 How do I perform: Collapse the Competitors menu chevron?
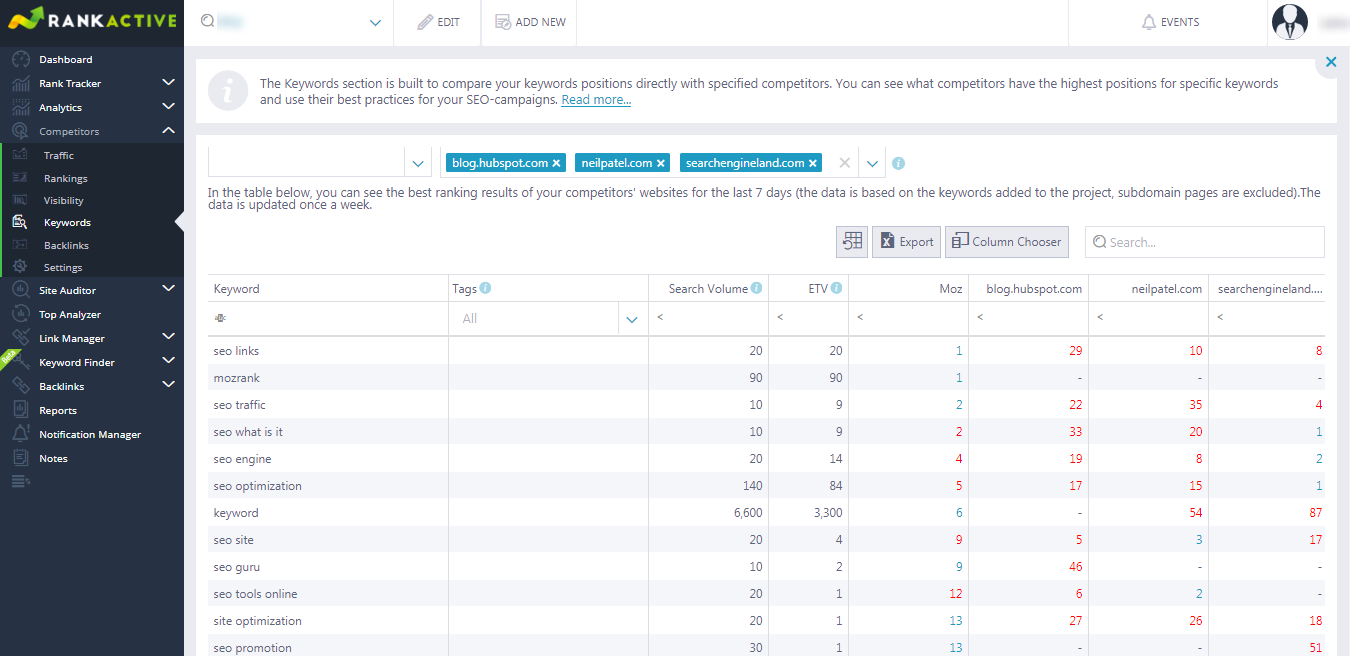click(x=168, y=131)
